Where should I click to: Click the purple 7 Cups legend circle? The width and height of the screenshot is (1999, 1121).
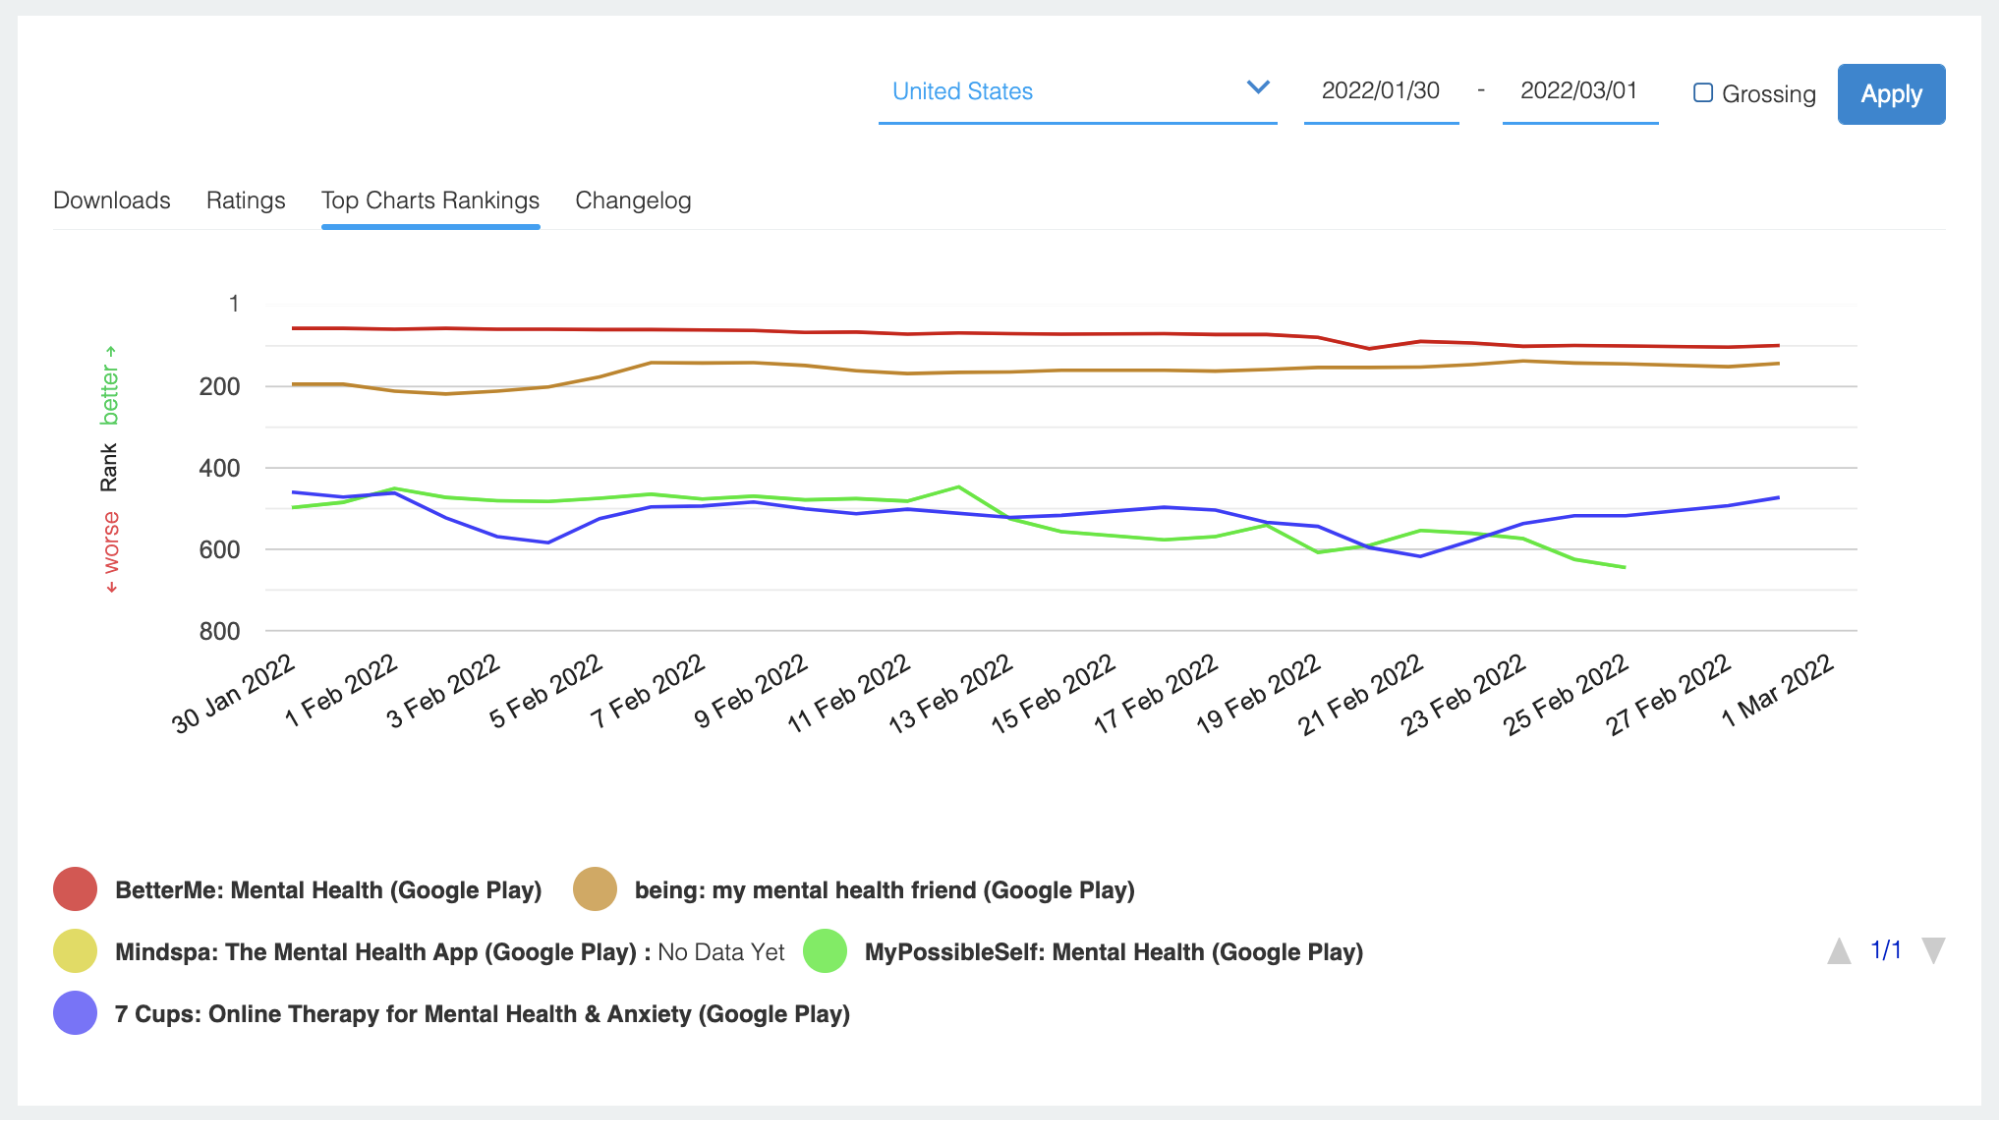pyautogui.click(x=75, y=1013)
